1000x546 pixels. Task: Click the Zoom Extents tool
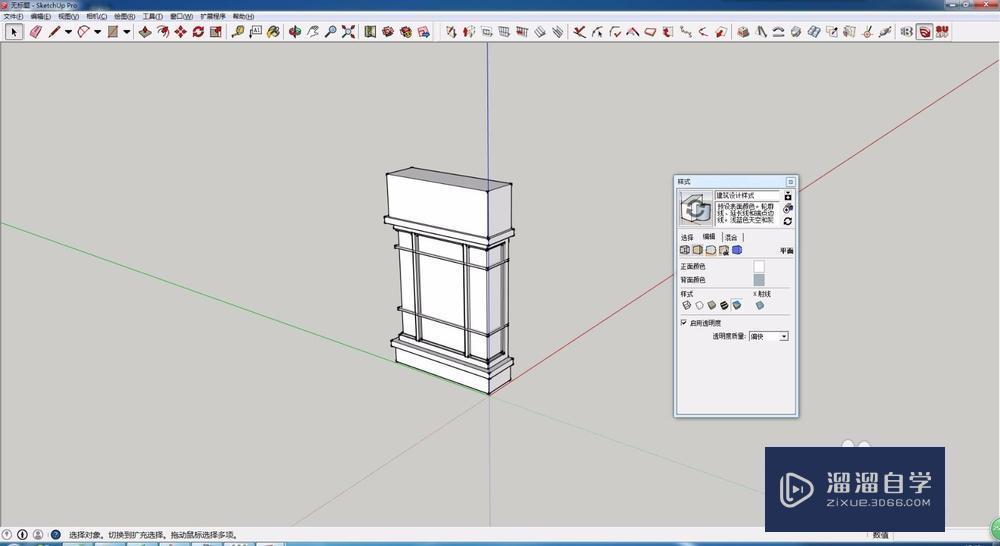click(348, 31)
